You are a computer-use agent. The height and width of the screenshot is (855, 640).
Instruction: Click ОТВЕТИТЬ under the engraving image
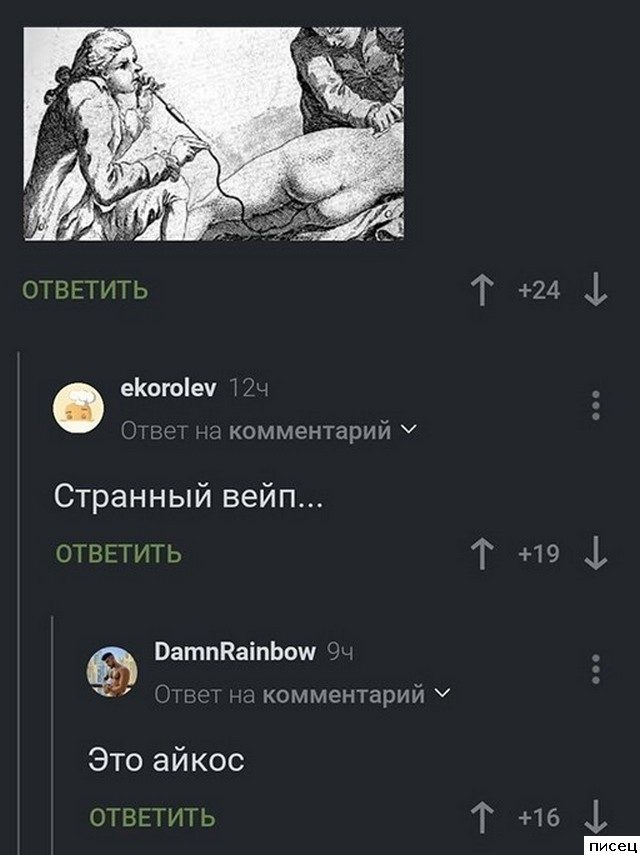[85, 290]
